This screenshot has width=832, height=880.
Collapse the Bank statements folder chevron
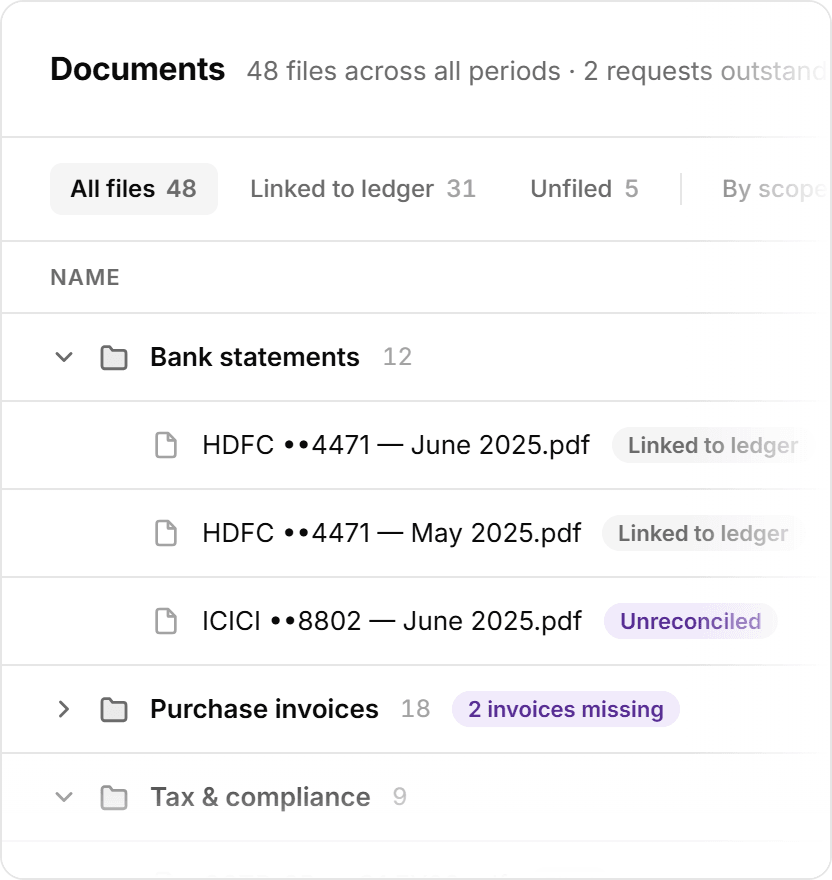(x=64, y=357)
